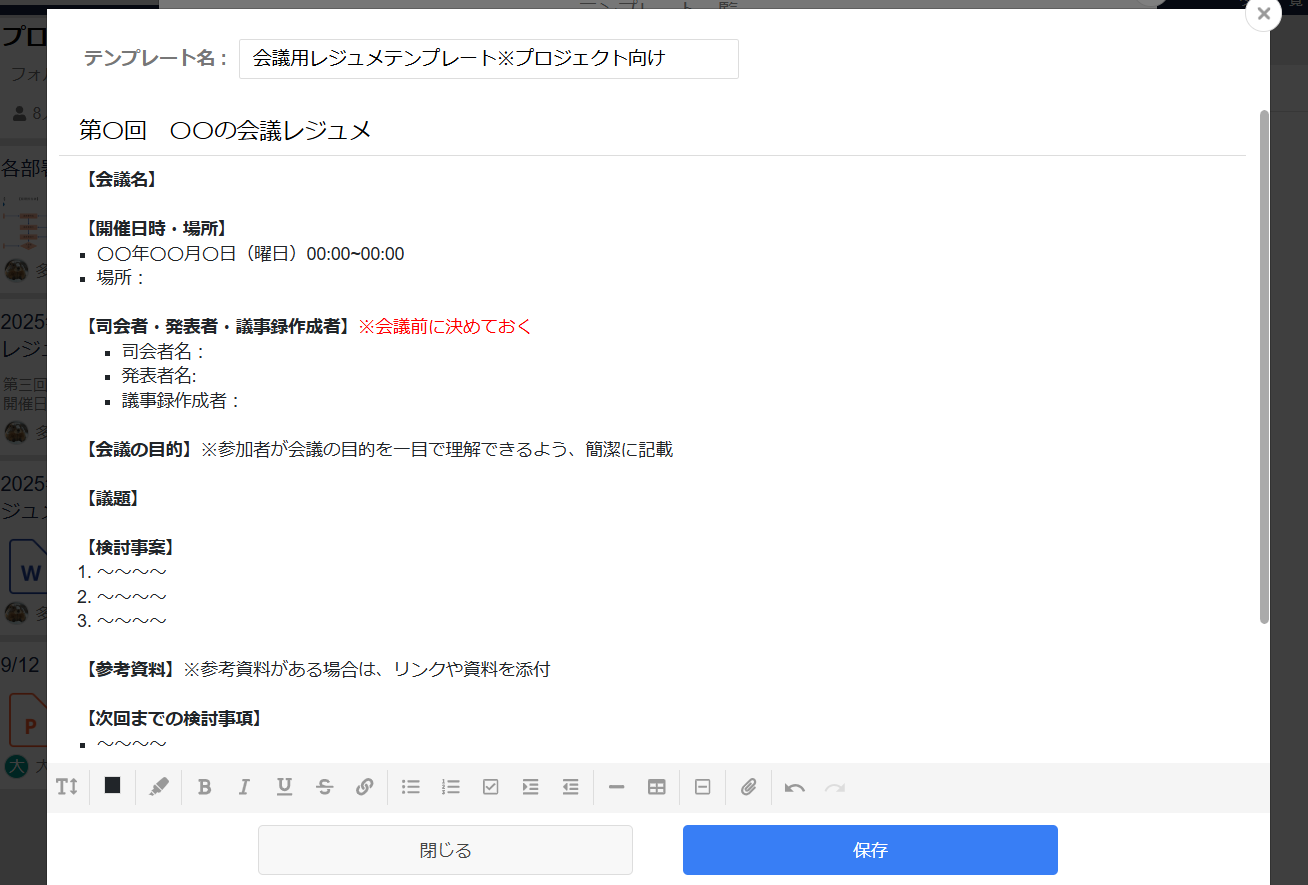Select the highlighter marker tool
This screenshot has width=1308, height=885.
pyautogui.click(x=158, y=787)
